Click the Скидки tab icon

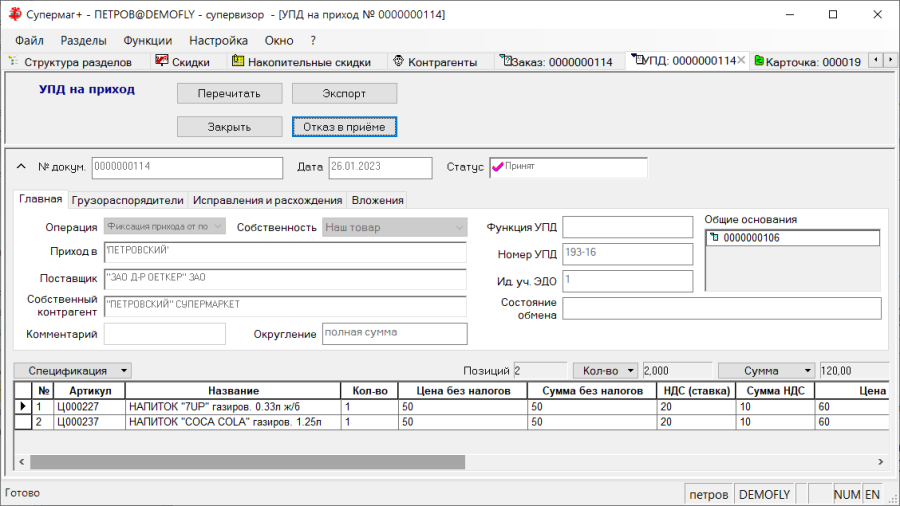coord(161,61)
